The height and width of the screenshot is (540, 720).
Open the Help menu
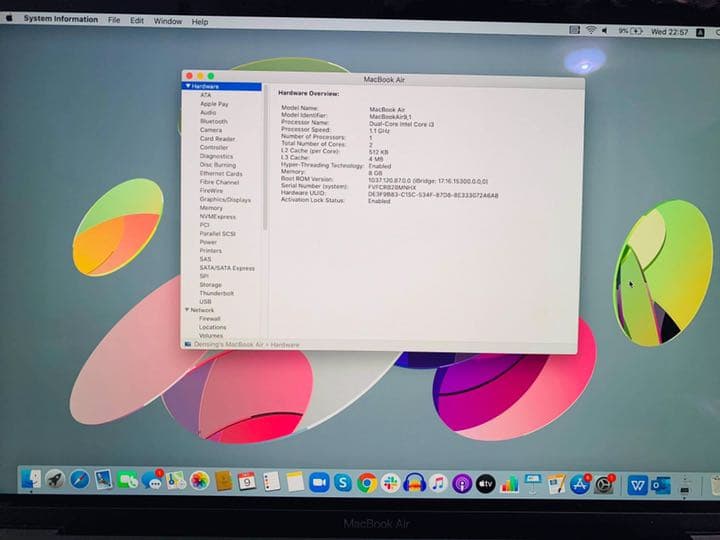200,22
